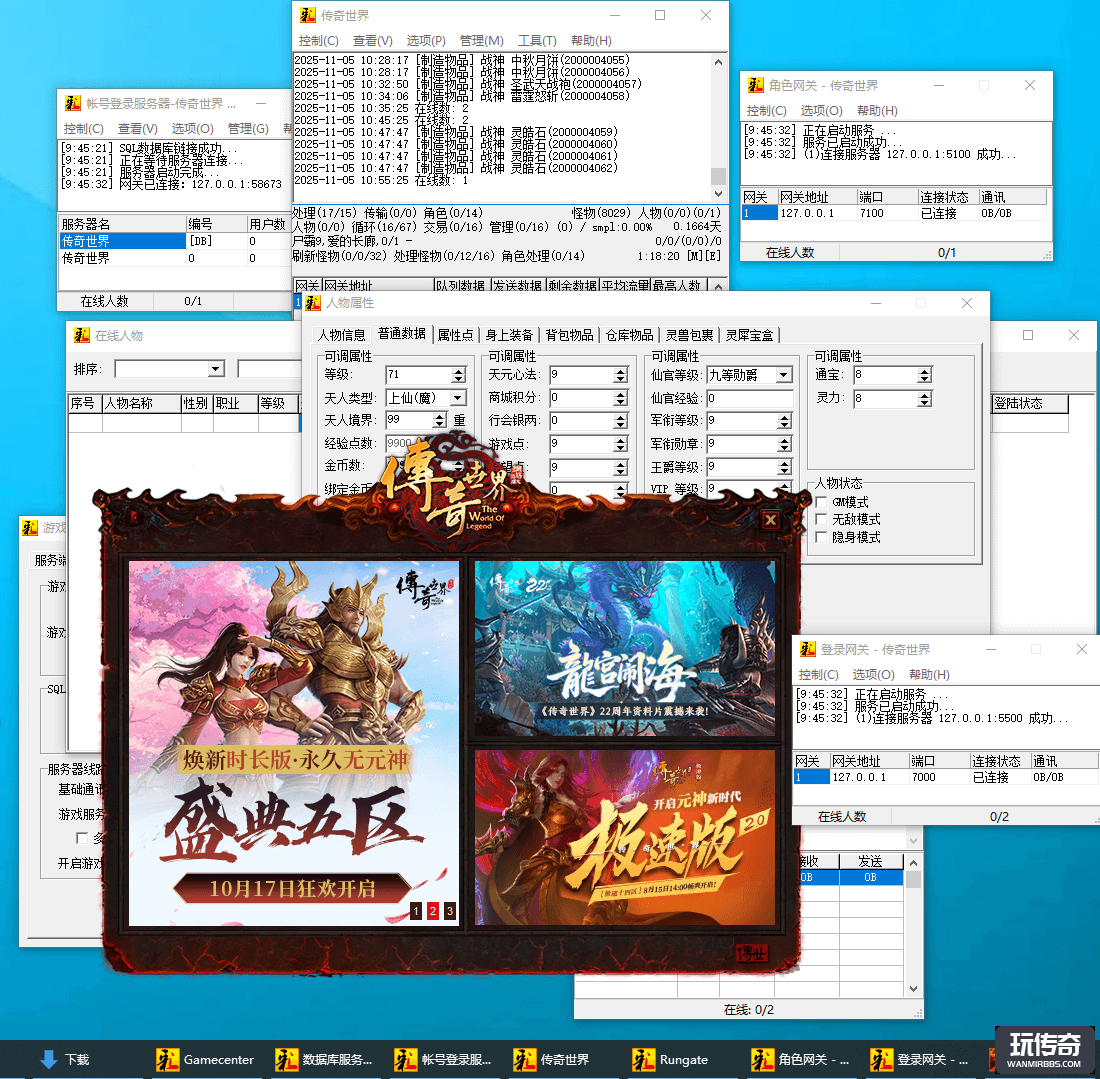
Task: Switch to 背包物品 tab
Action: [x=570, y=335]
